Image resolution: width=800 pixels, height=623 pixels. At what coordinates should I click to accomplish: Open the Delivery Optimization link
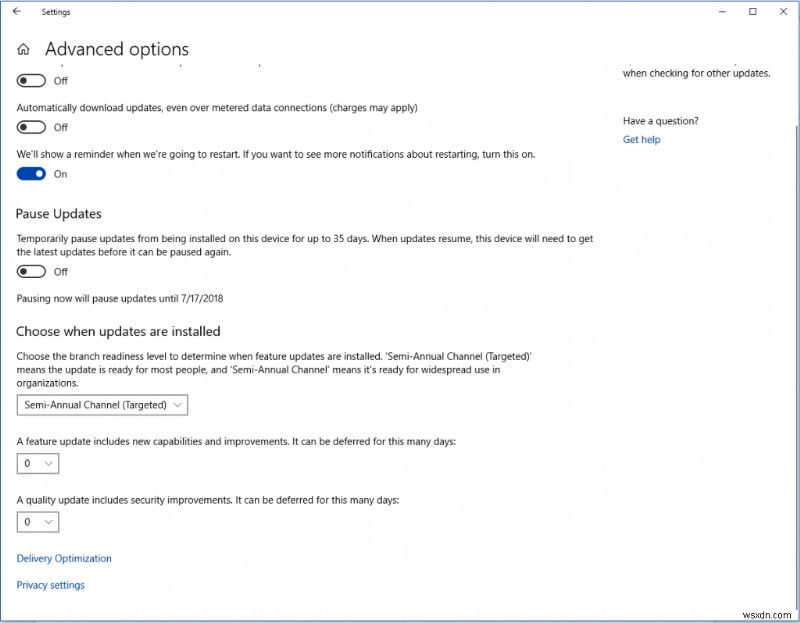[63, 558]
